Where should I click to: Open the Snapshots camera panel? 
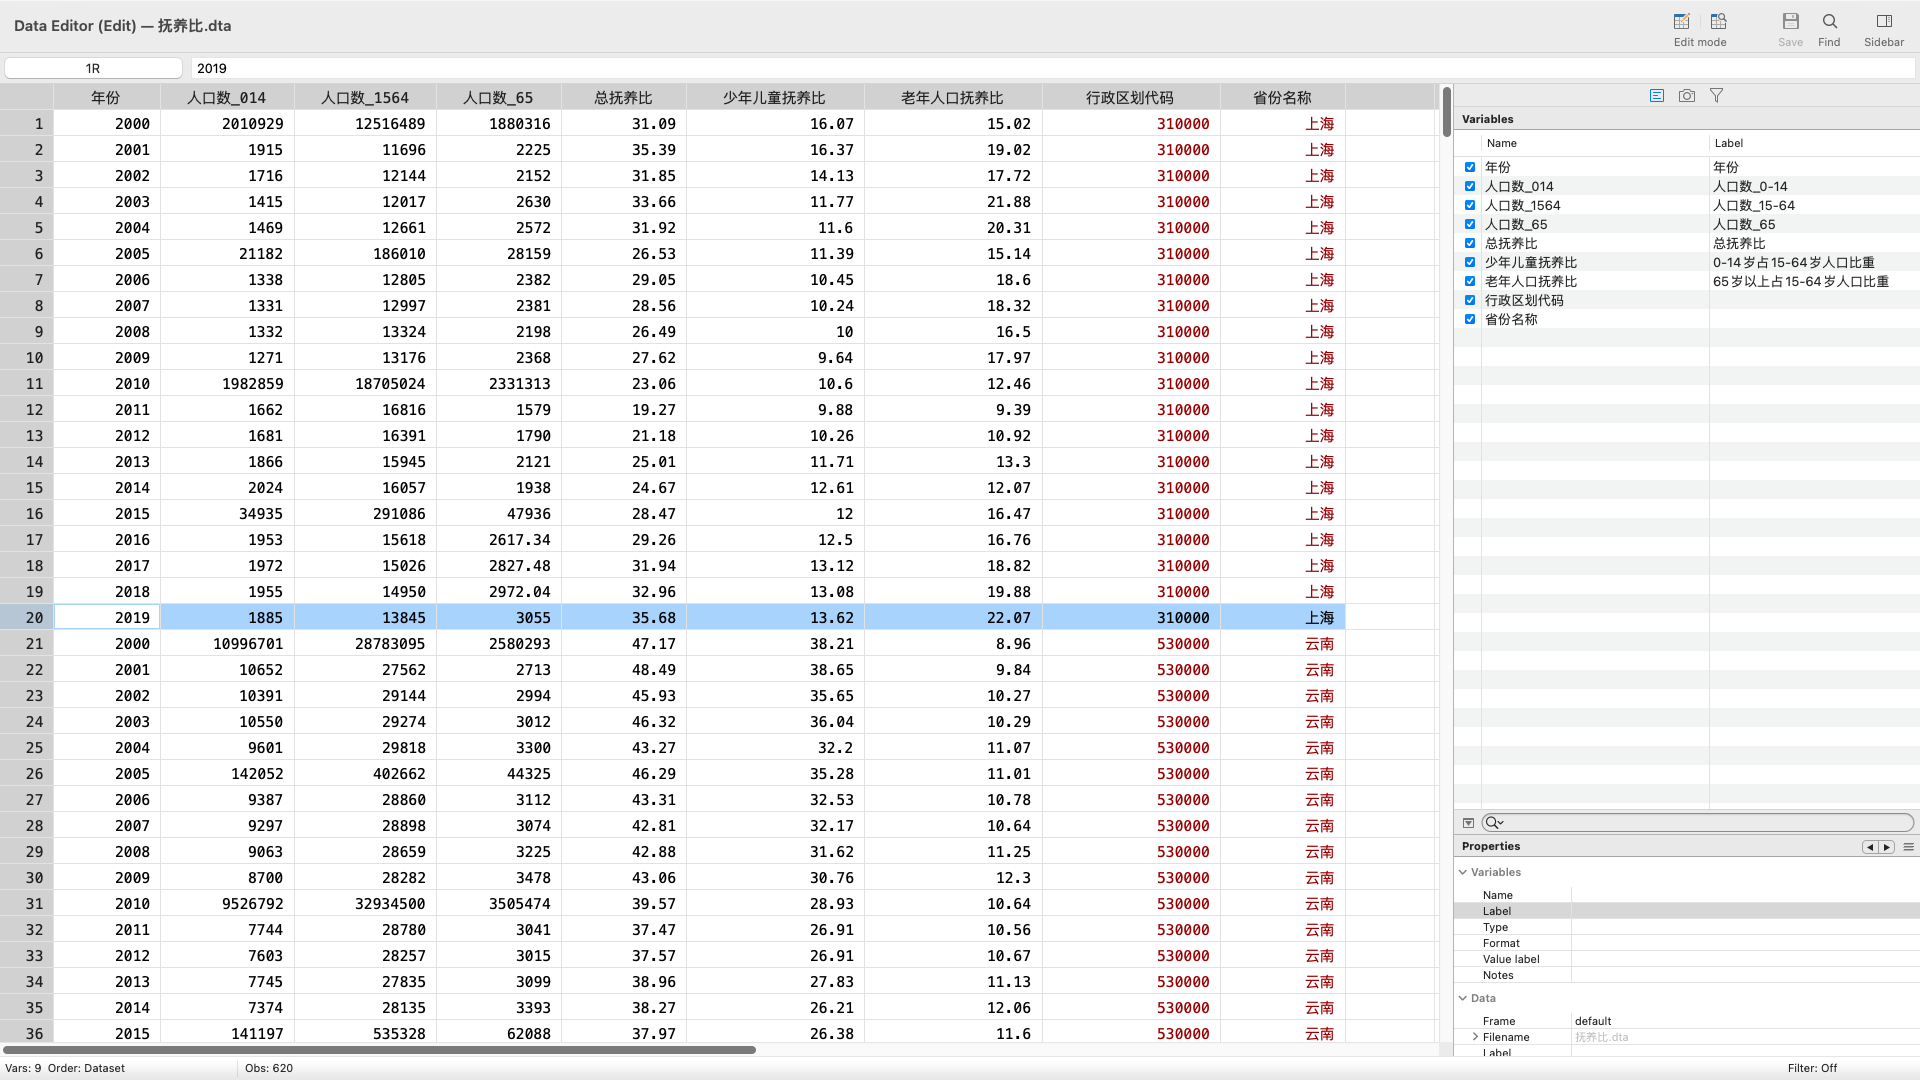(1687, 96)
